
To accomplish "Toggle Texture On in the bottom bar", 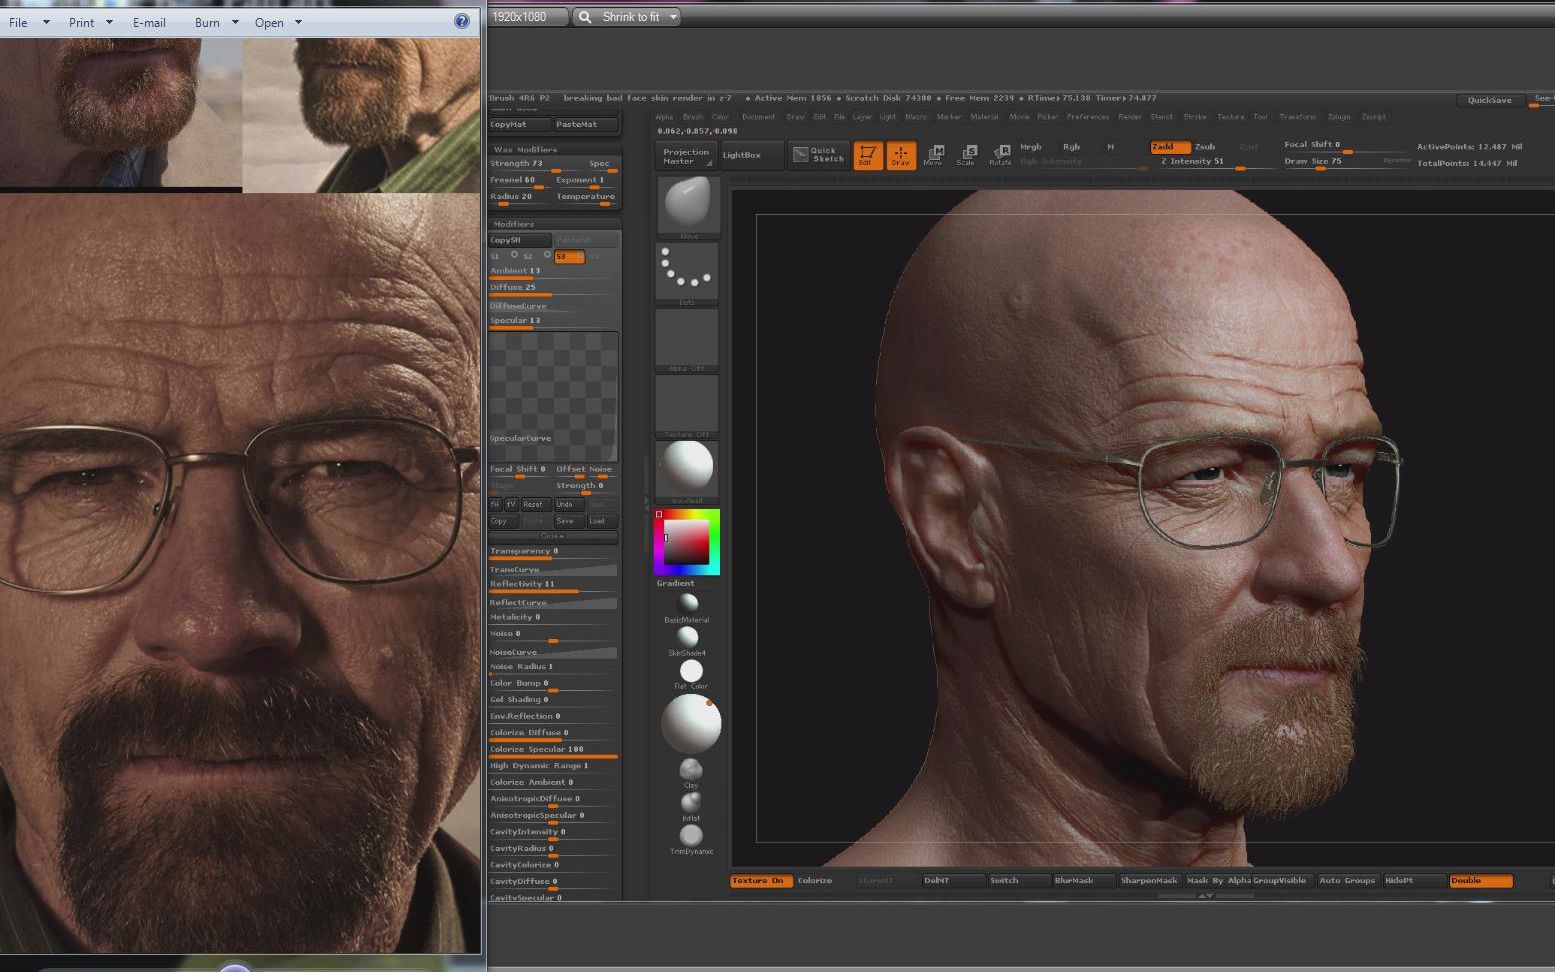I will click(759, 880).
